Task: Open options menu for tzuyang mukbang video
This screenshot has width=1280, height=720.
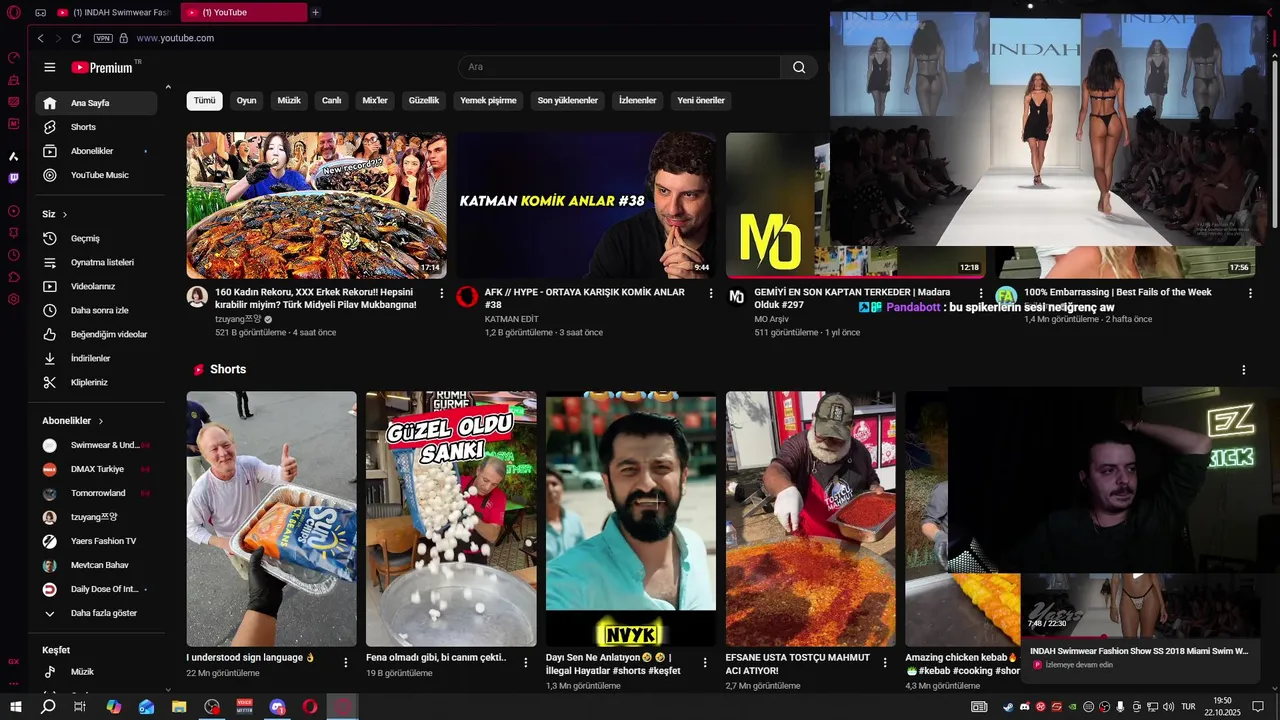Action: tap(441, 293)
